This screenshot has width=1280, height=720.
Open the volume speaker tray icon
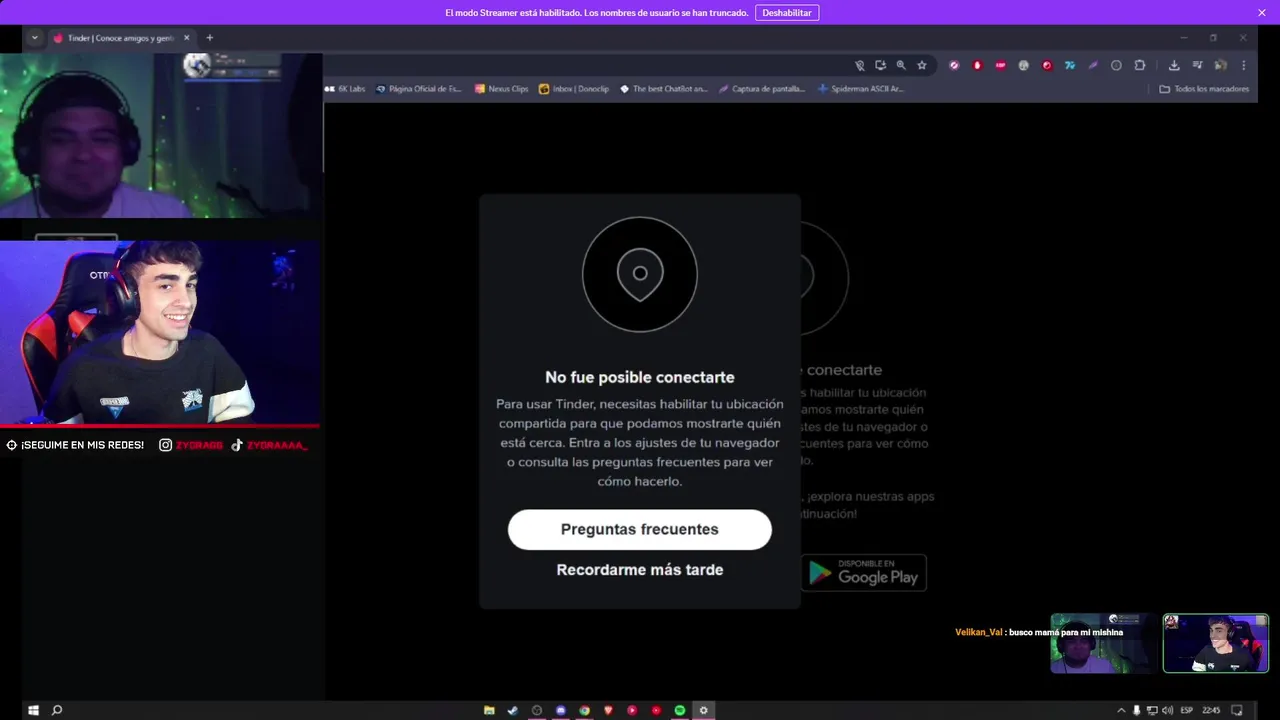(x=1167, y=710)
